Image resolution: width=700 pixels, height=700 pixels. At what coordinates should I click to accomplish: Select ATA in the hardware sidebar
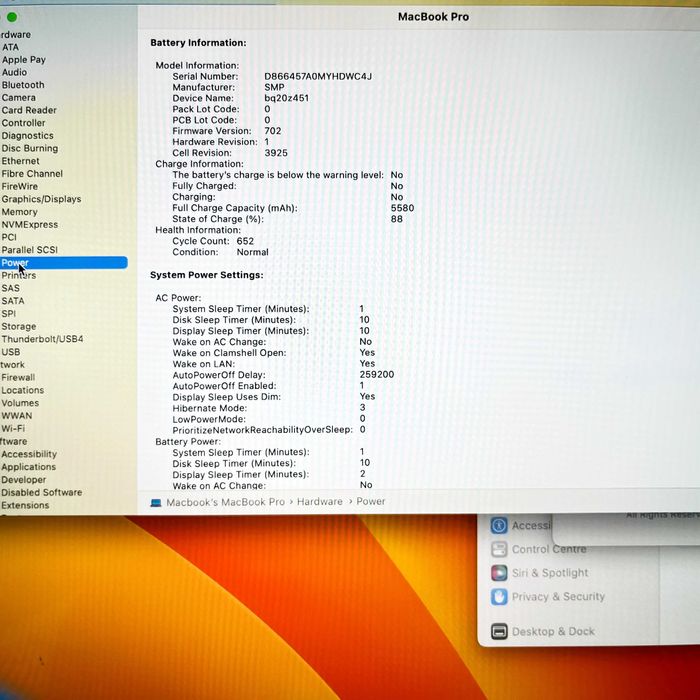[10, 47]
